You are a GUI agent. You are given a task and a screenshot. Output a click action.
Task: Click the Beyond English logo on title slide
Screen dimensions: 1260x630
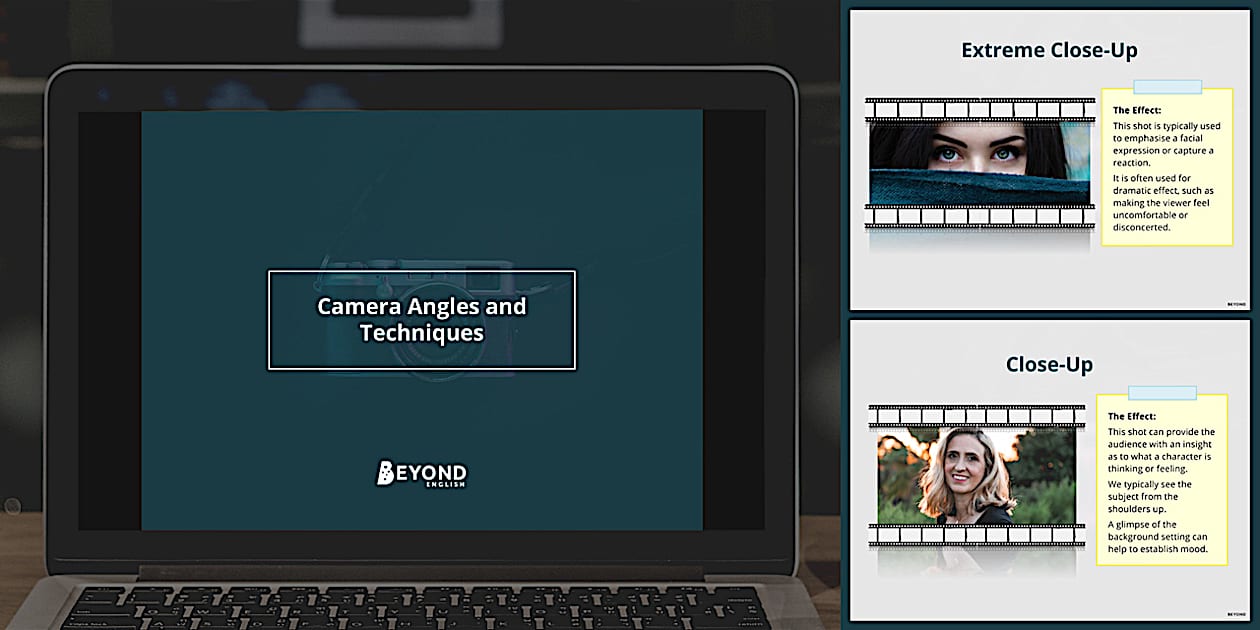[421, 474]
